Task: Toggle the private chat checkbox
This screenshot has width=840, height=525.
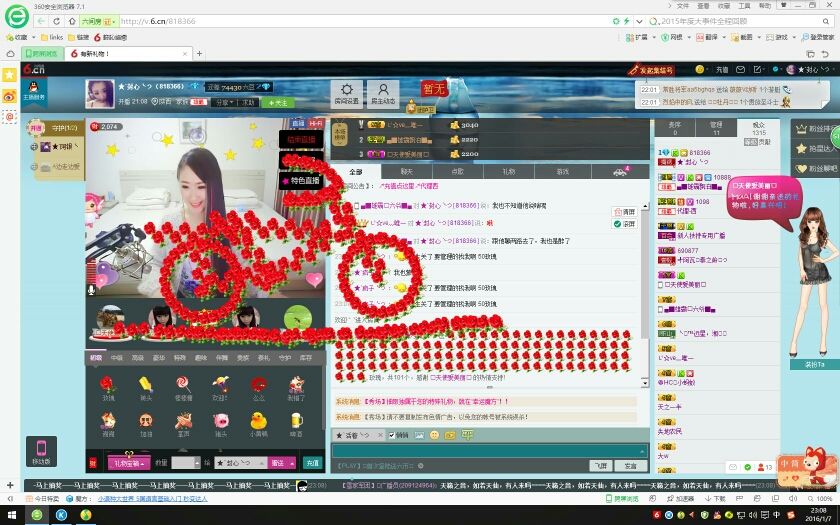Action: [392, 435]
